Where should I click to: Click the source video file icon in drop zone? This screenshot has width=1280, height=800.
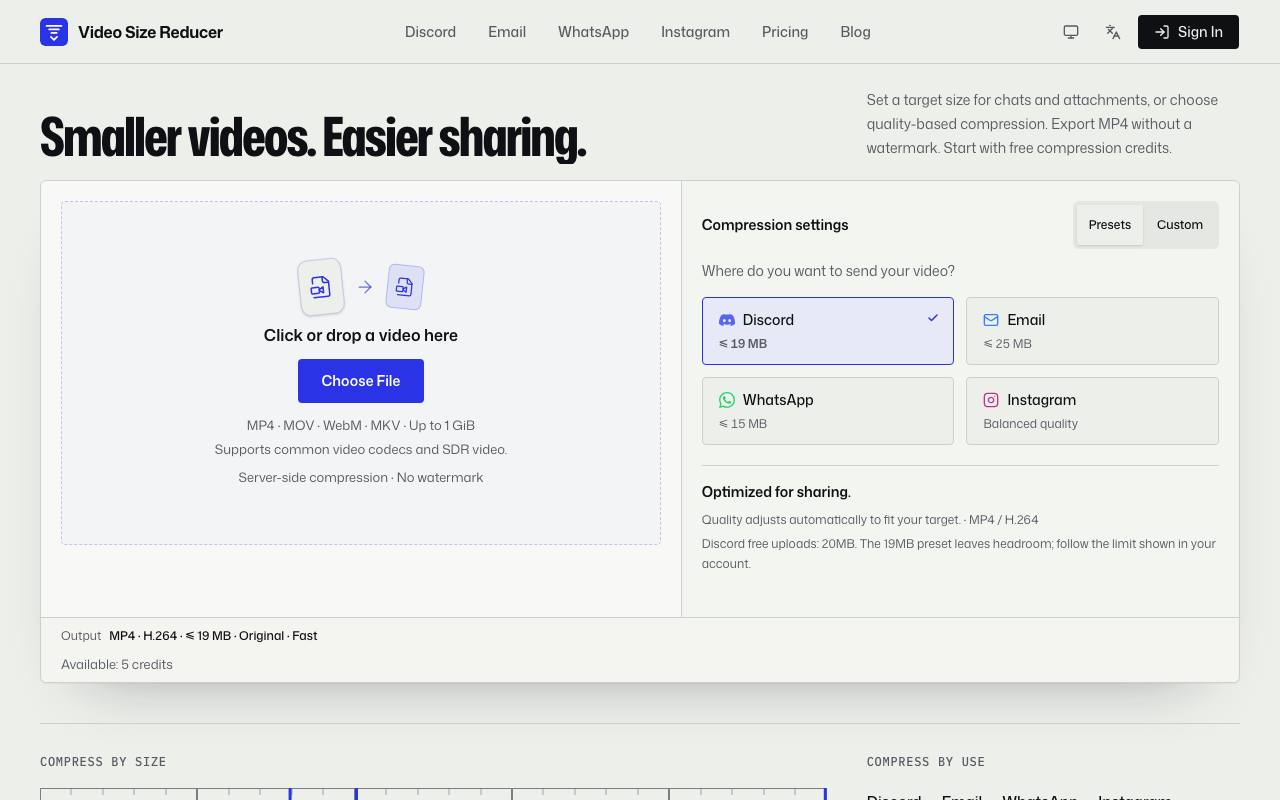click(x=321, y=287)
